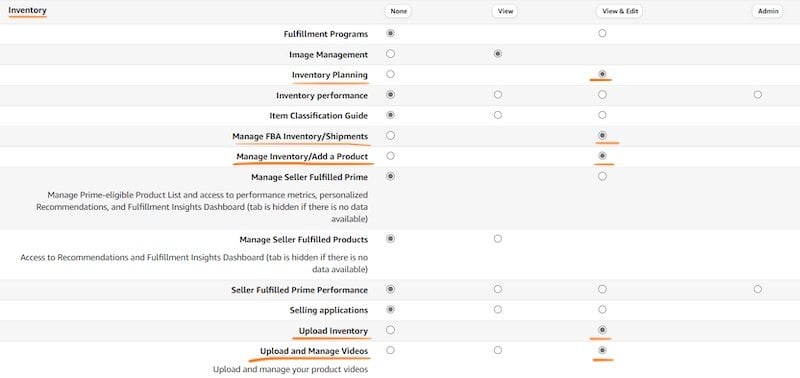
Task: Click the Seller Fulfilled Prime Performance label
Action: click(x=299, y=290)
